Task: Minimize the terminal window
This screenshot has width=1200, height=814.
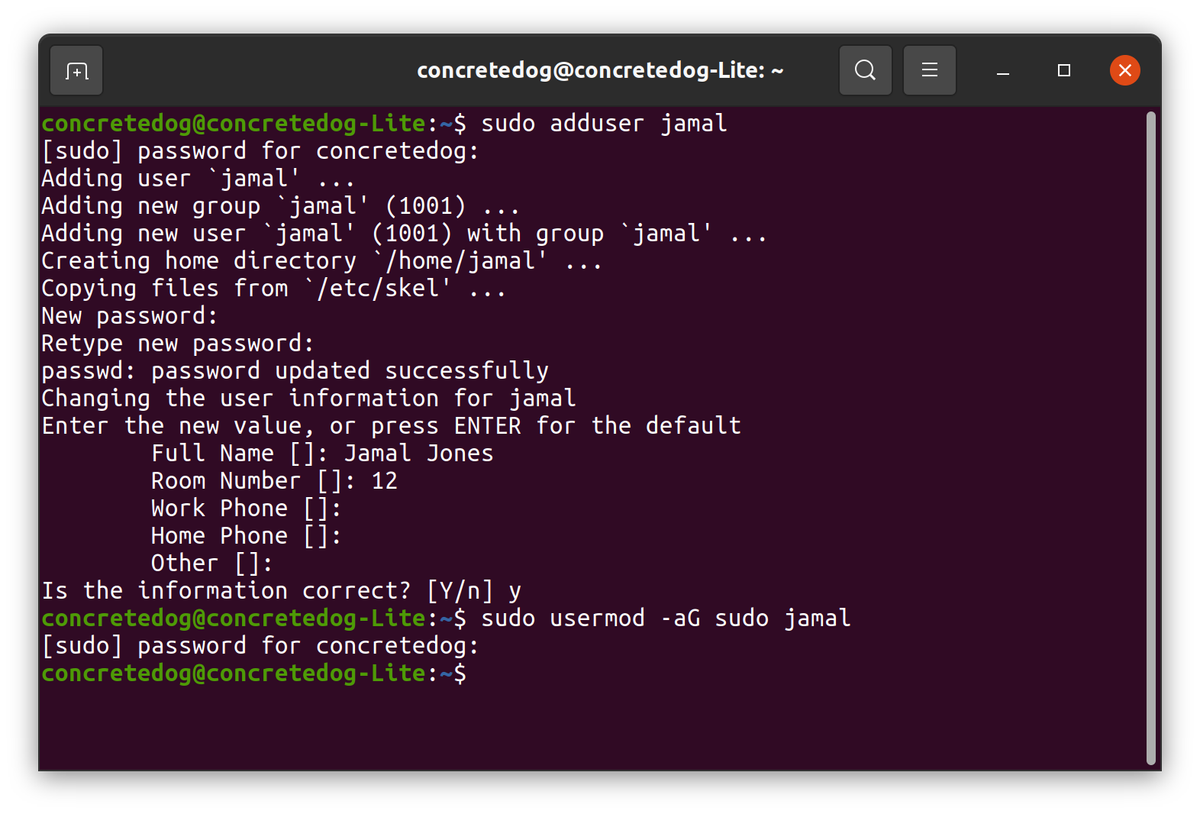Action: pos(1003,71)
